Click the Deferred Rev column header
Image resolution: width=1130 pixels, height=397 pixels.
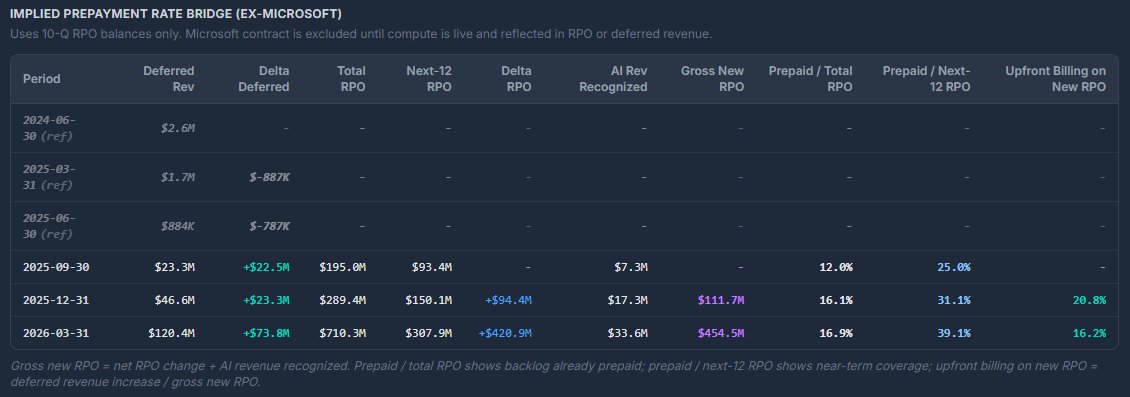click(169, 79)
